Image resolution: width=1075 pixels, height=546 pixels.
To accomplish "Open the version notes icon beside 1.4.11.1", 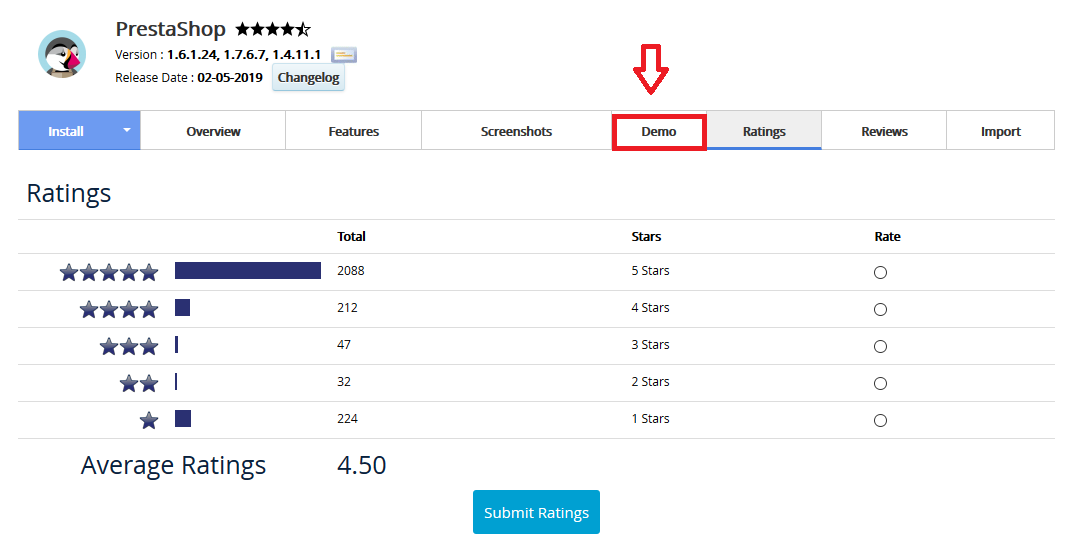I will click(x=343, y=55).
